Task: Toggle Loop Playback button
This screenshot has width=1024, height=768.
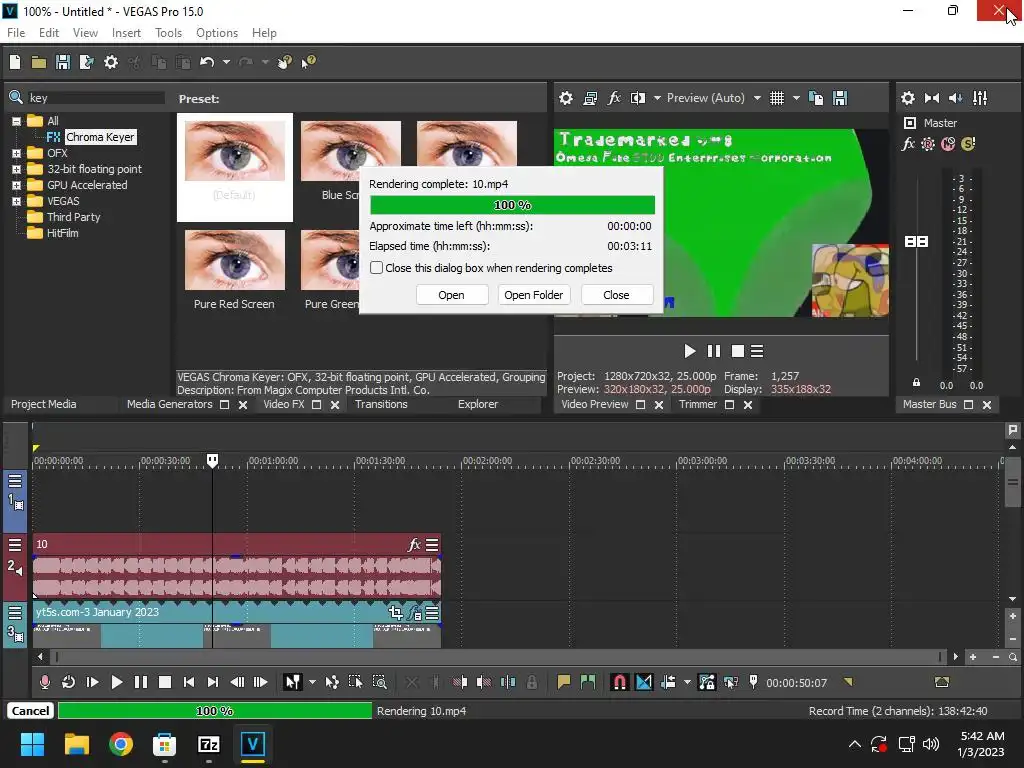Action: pos(68,682)
